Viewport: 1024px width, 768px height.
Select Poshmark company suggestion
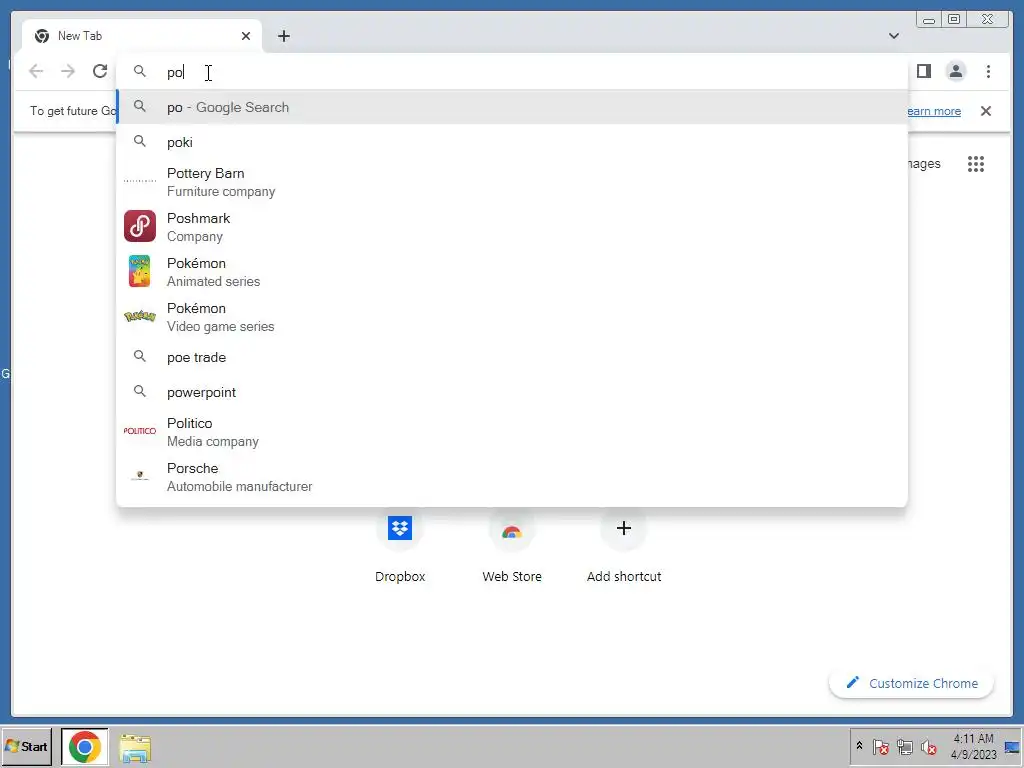click(512, 227)
